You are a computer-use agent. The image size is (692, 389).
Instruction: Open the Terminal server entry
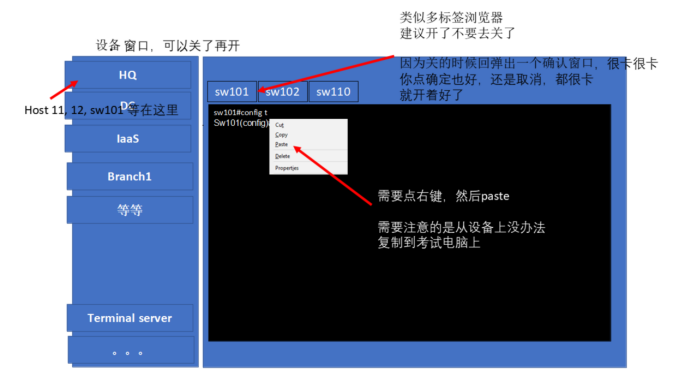click(x=130, y=318)
